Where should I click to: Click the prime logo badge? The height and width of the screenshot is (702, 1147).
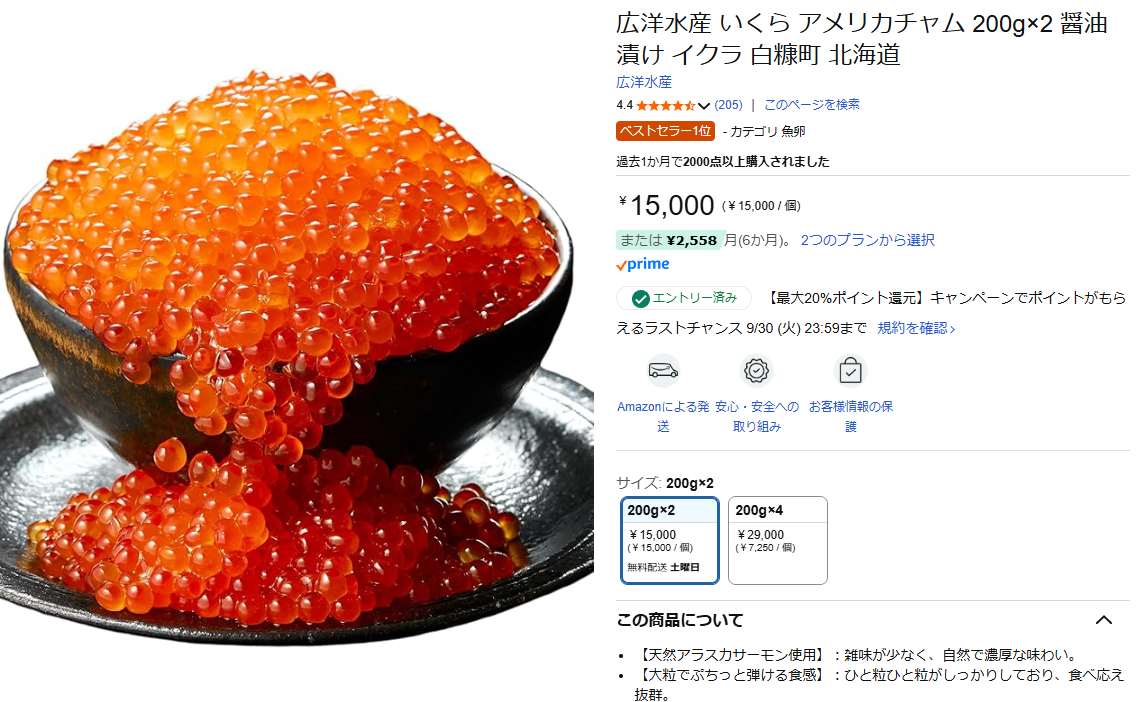(x=643, y=264)
